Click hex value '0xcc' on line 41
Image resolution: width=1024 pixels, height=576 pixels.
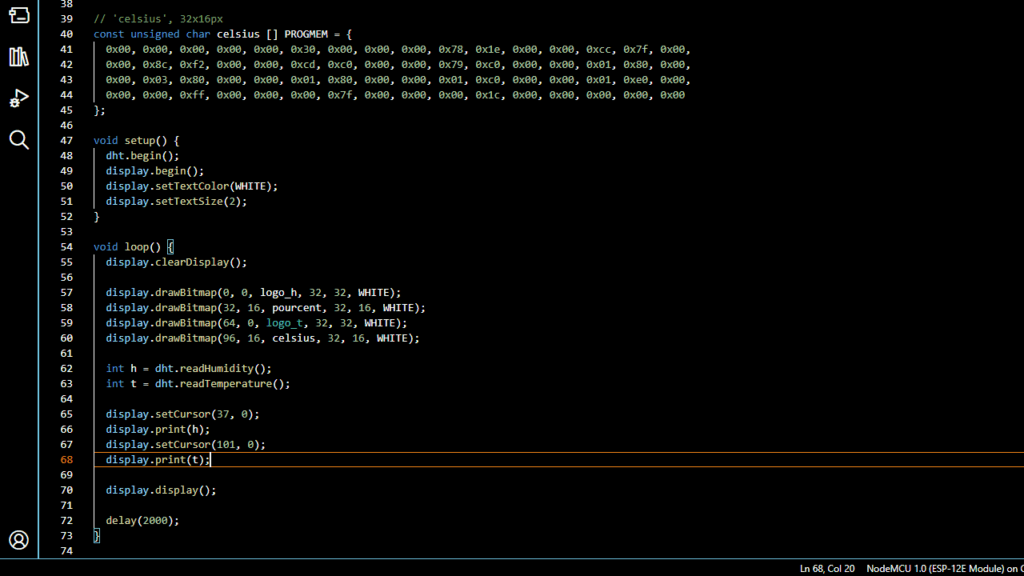coord(598,49)
